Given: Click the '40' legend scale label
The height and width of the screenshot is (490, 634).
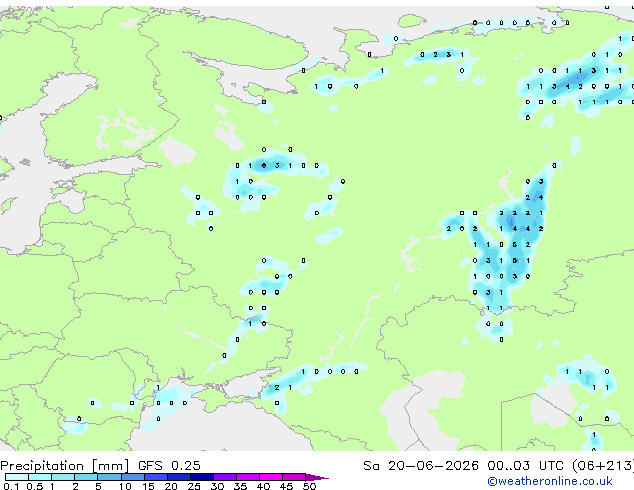Looking at the screenshot, I should 263,486.
